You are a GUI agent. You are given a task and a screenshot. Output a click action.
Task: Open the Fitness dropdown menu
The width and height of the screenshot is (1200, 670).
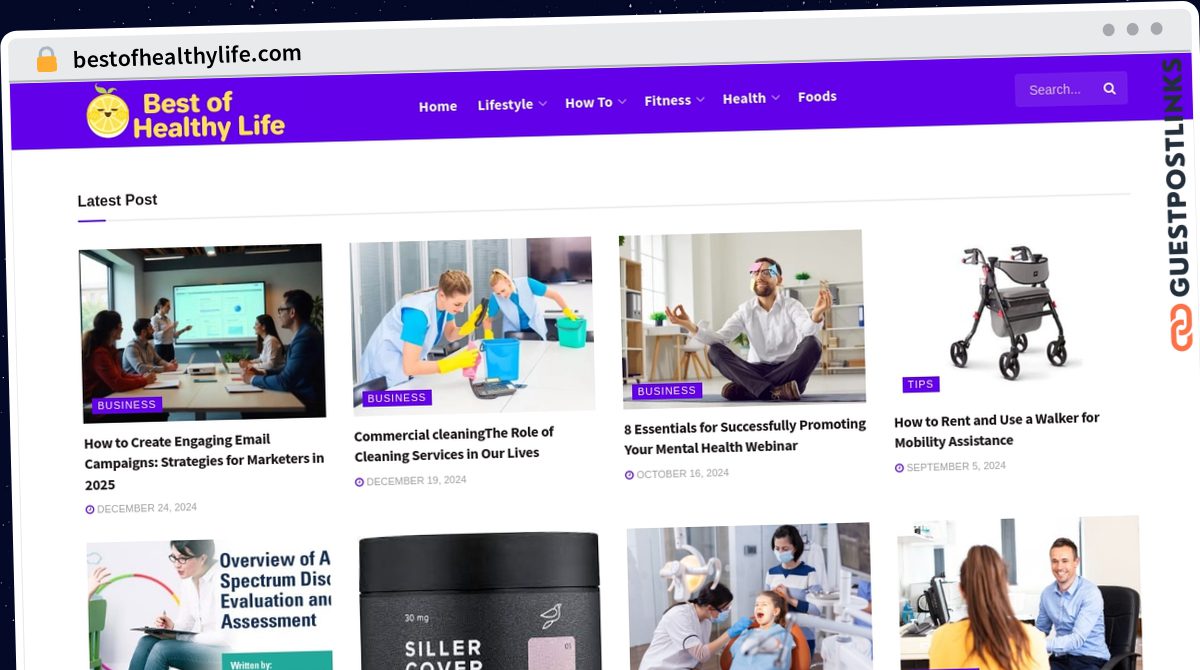point(674,100)
